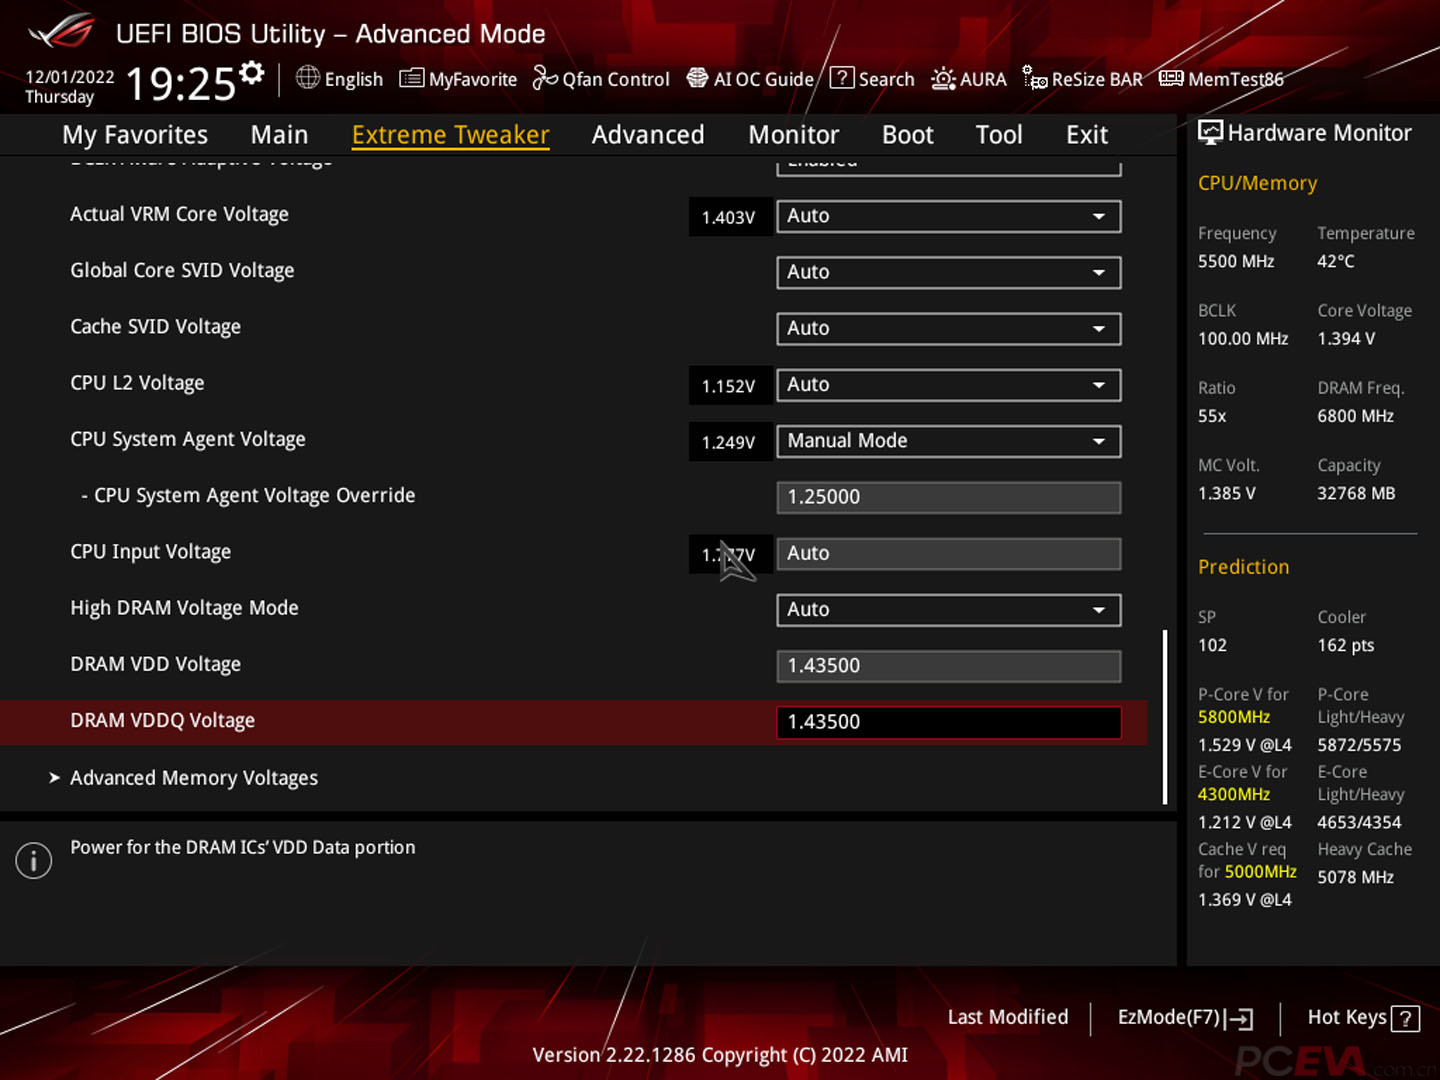Click the settings gear beside the clock
The height and width of the screenshot is (1080, 1440).
(252, 72)
